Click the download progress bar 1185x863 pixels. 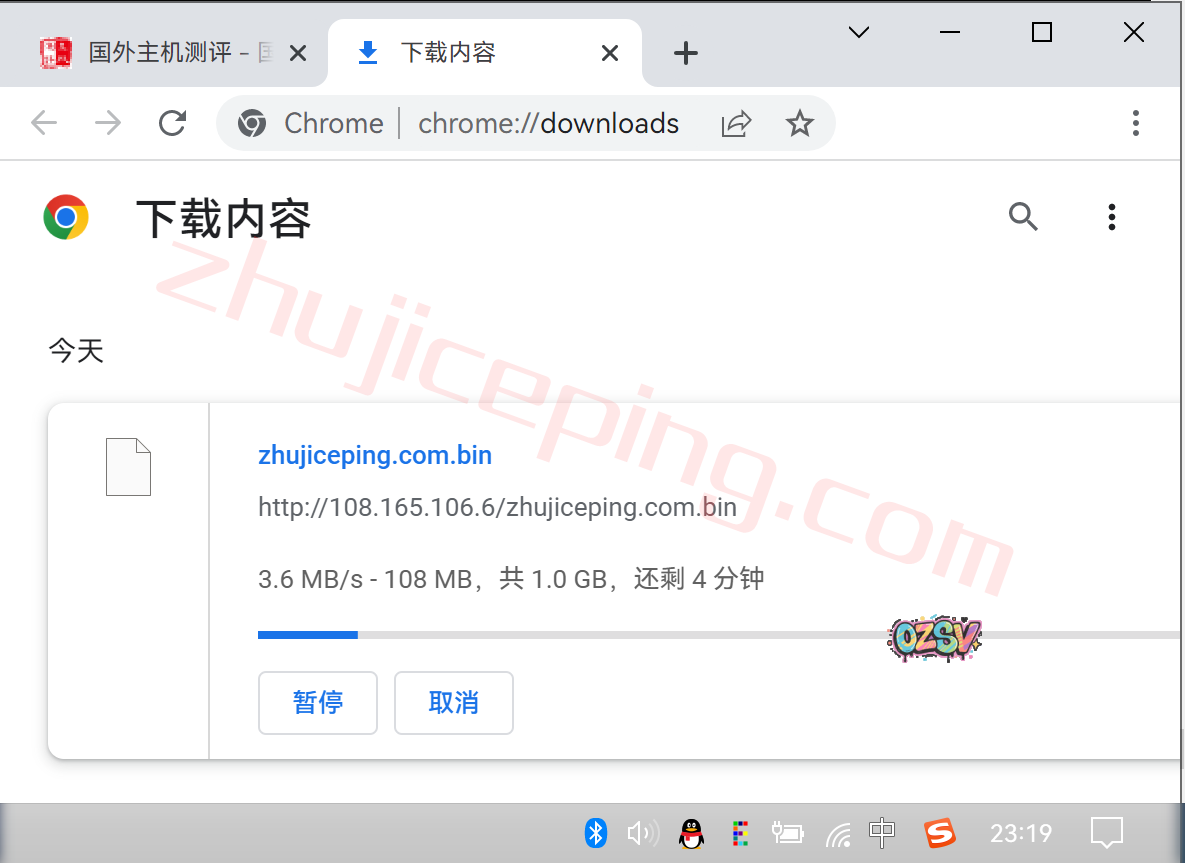tap(700, 635)
